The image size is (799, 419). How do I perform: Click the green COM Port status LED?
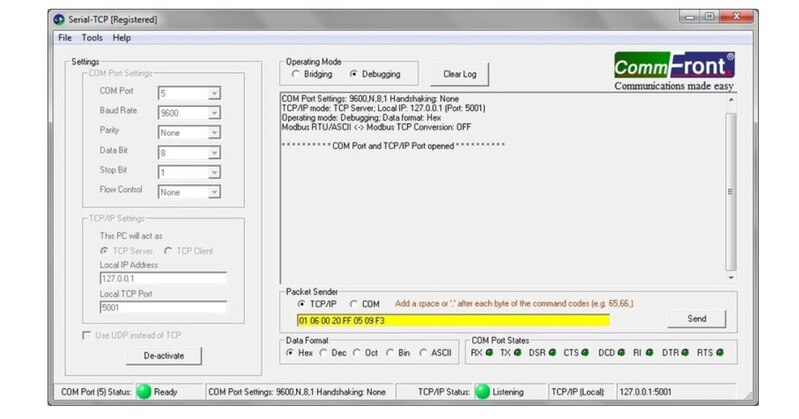144,391
